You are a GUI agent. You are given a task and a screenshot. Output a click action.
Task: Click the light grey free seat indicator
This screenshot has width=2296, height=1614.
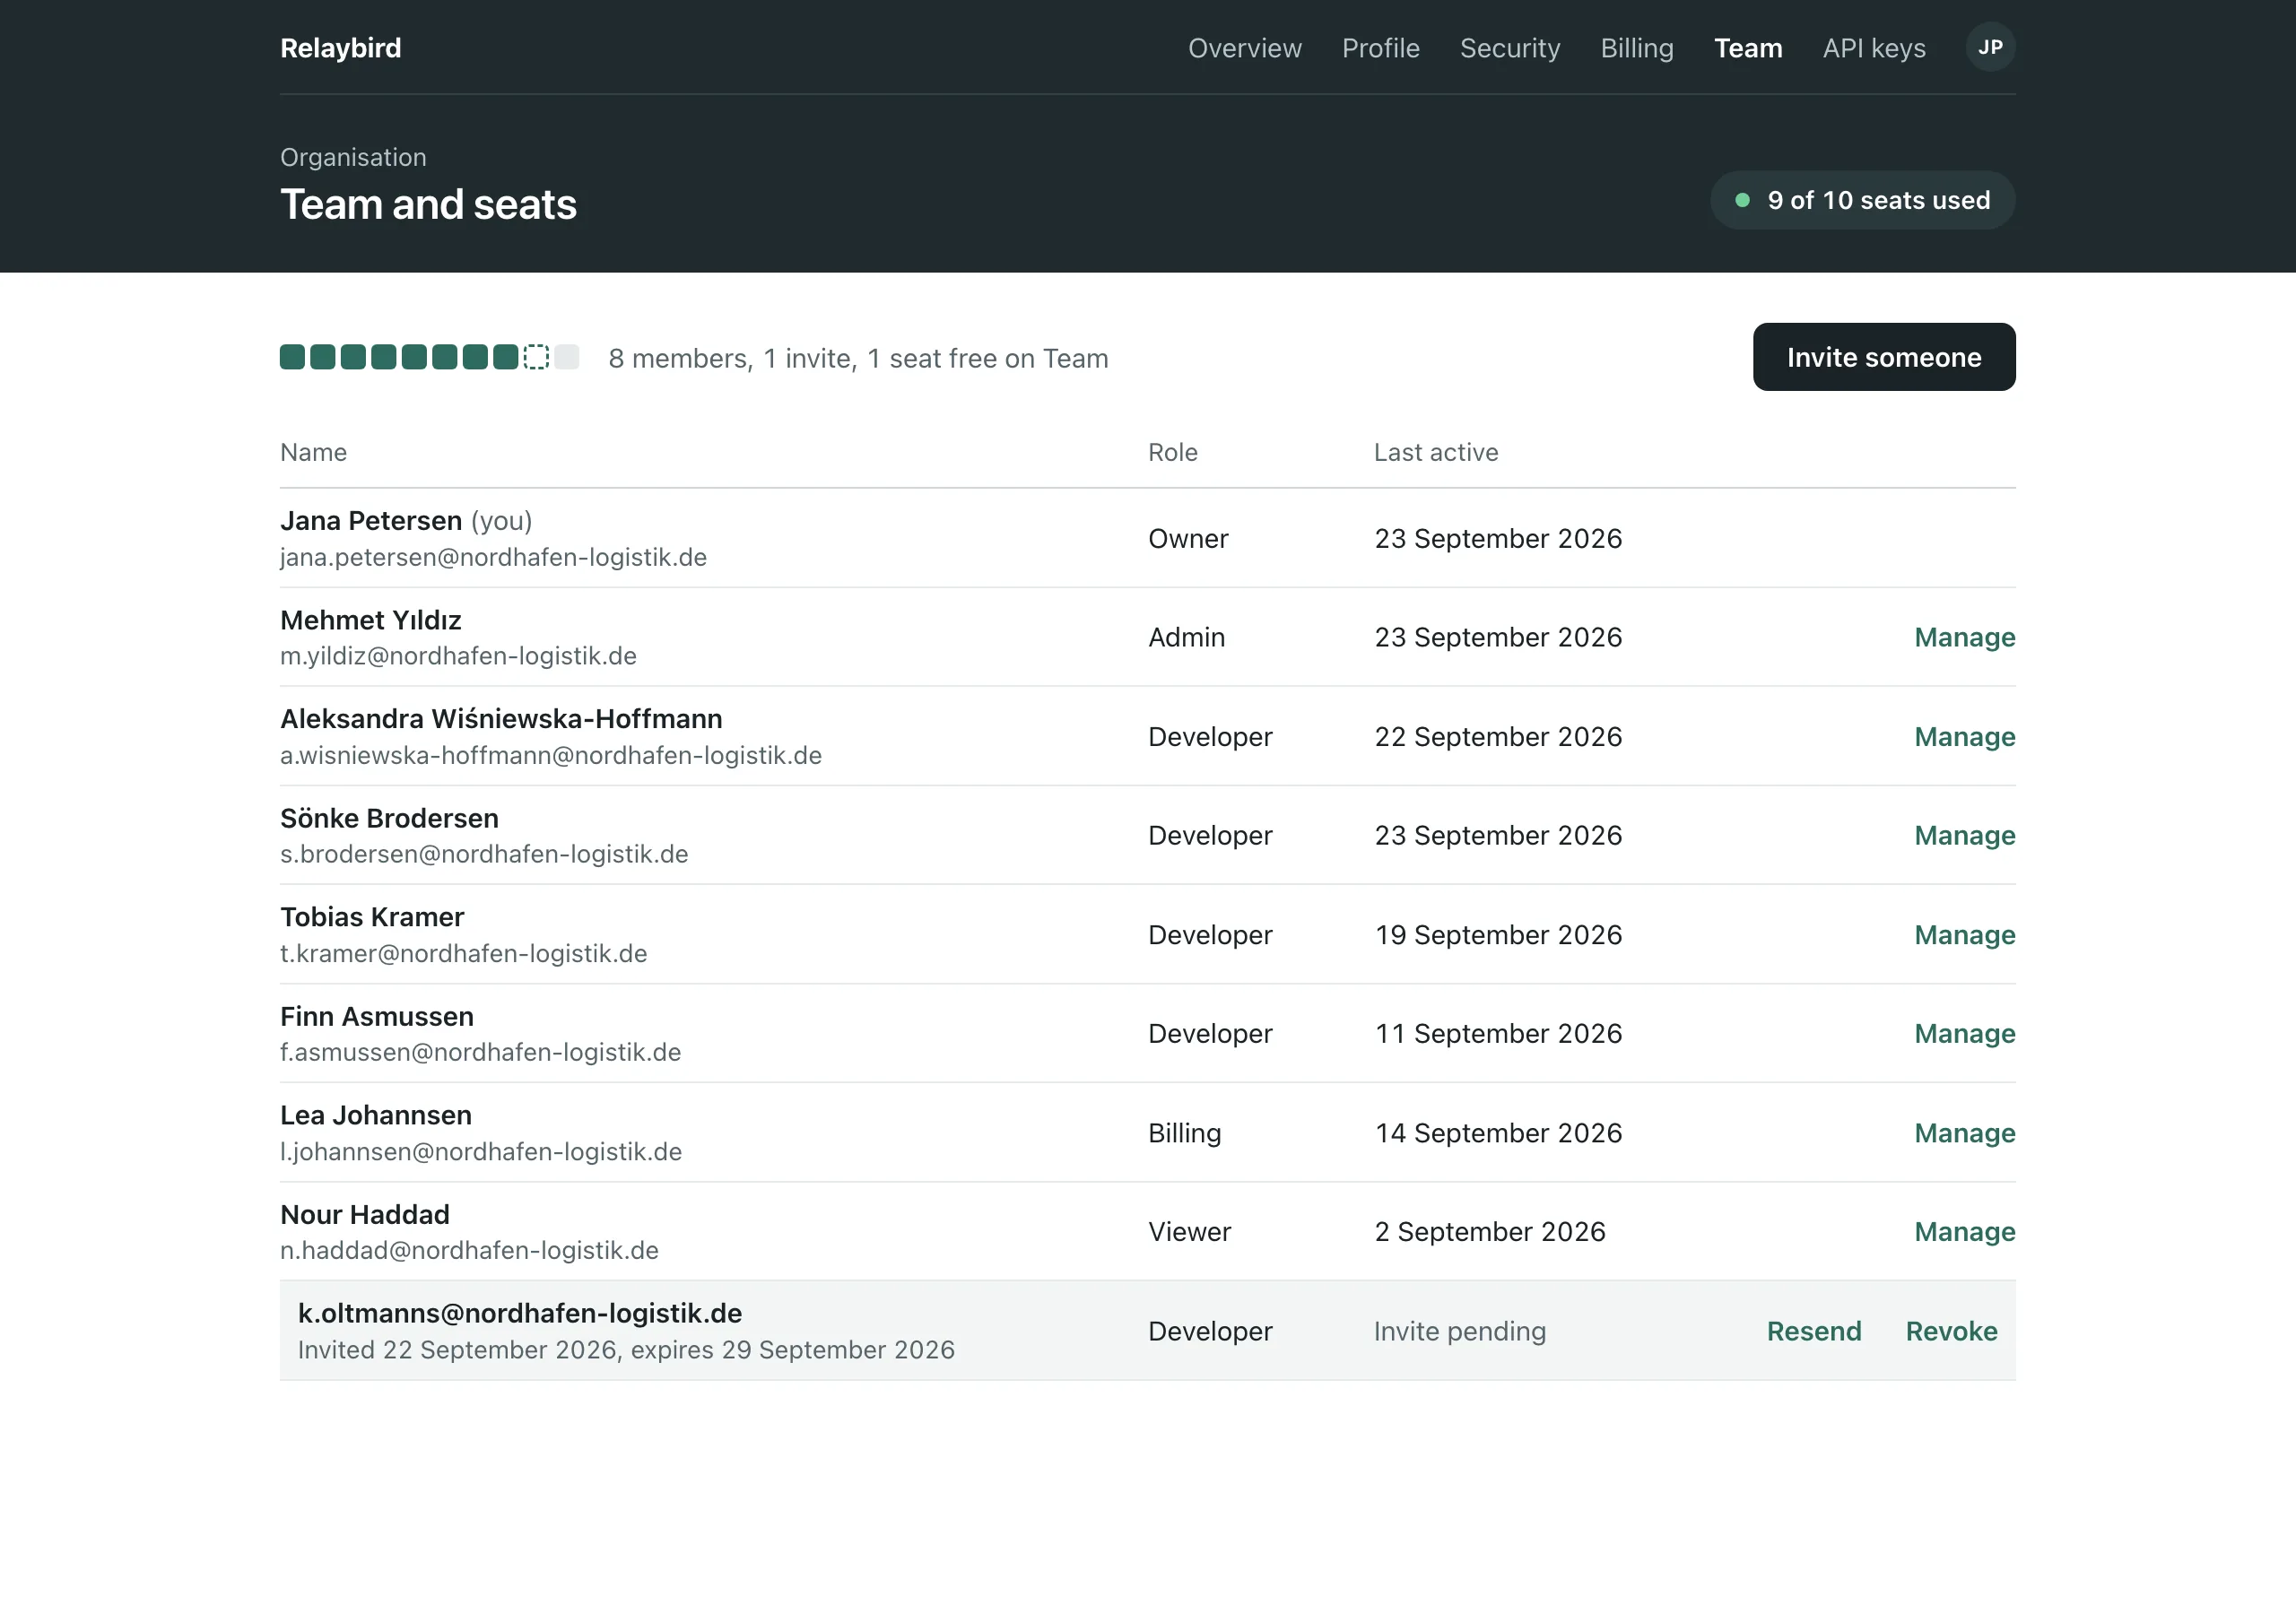click(567, 357)
